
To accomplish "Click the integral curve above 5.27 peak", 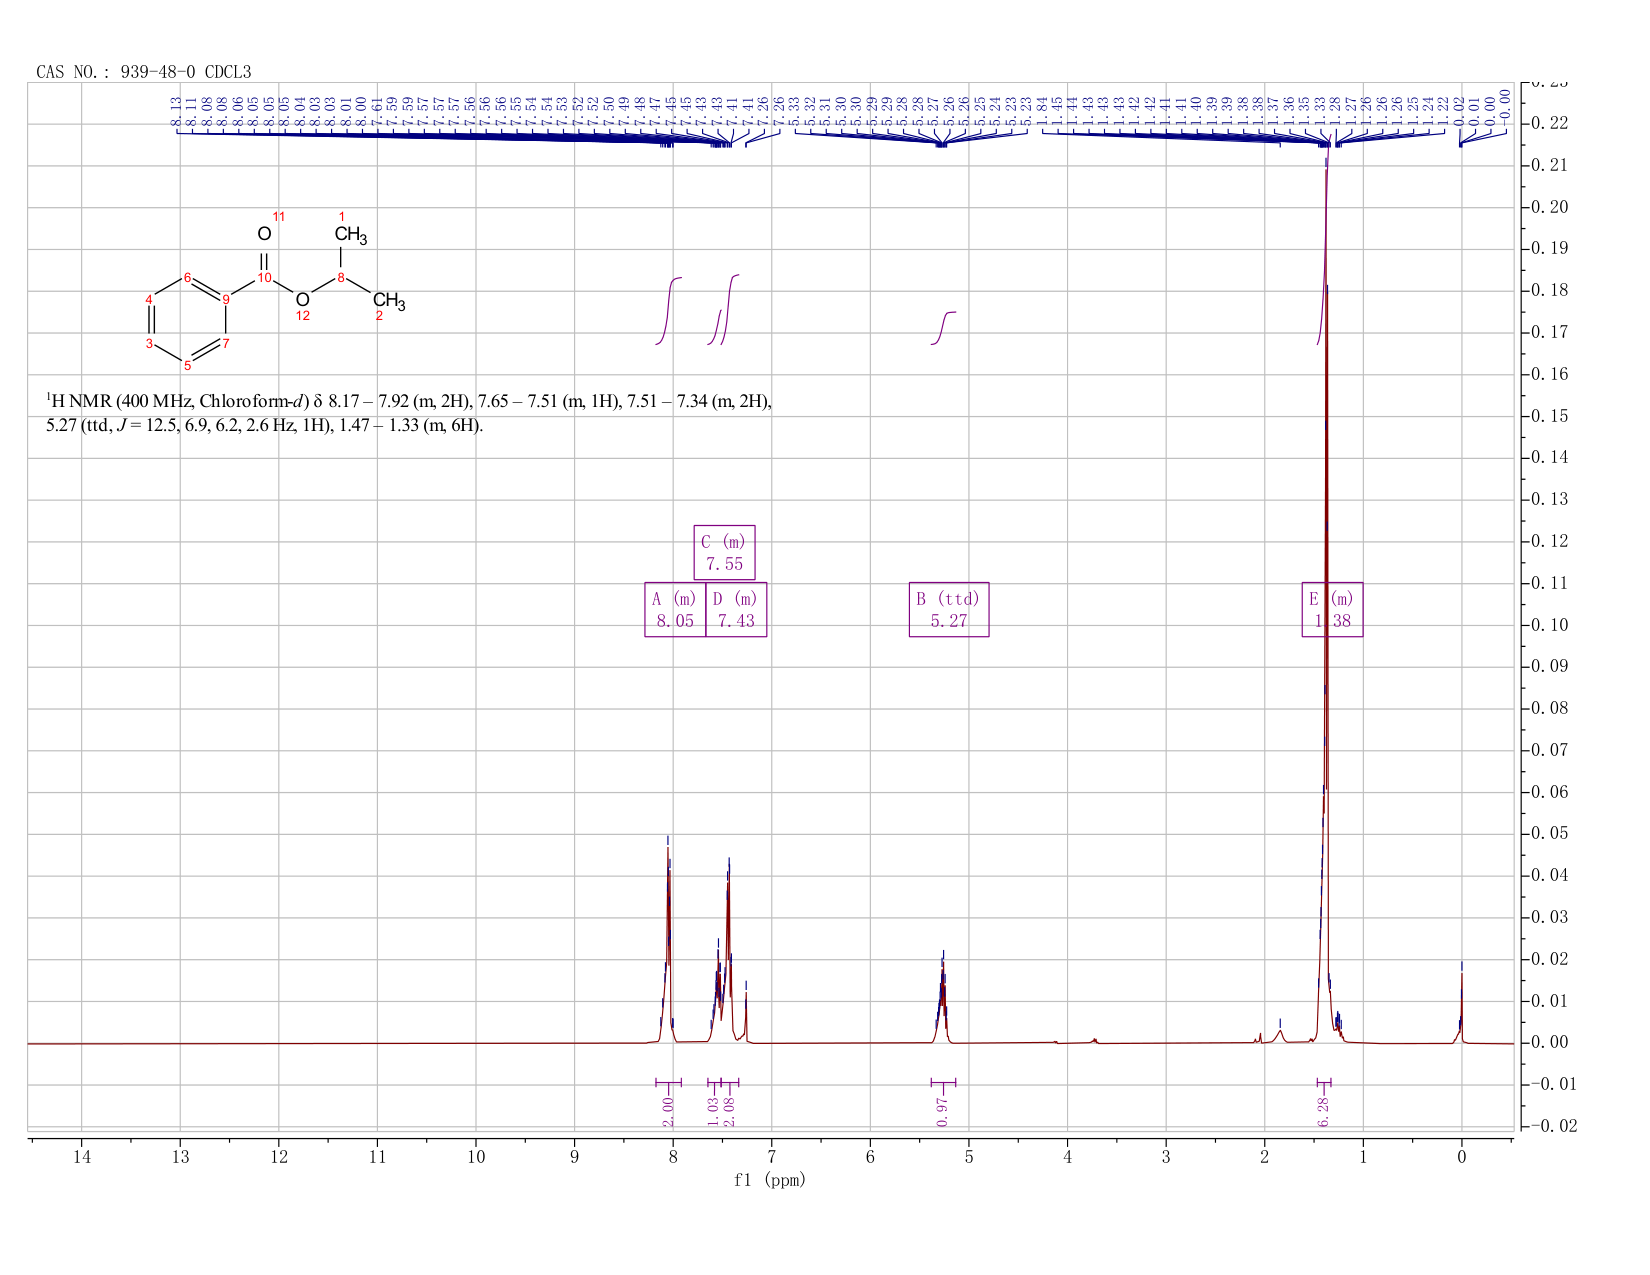I will [x=944, y=327].
